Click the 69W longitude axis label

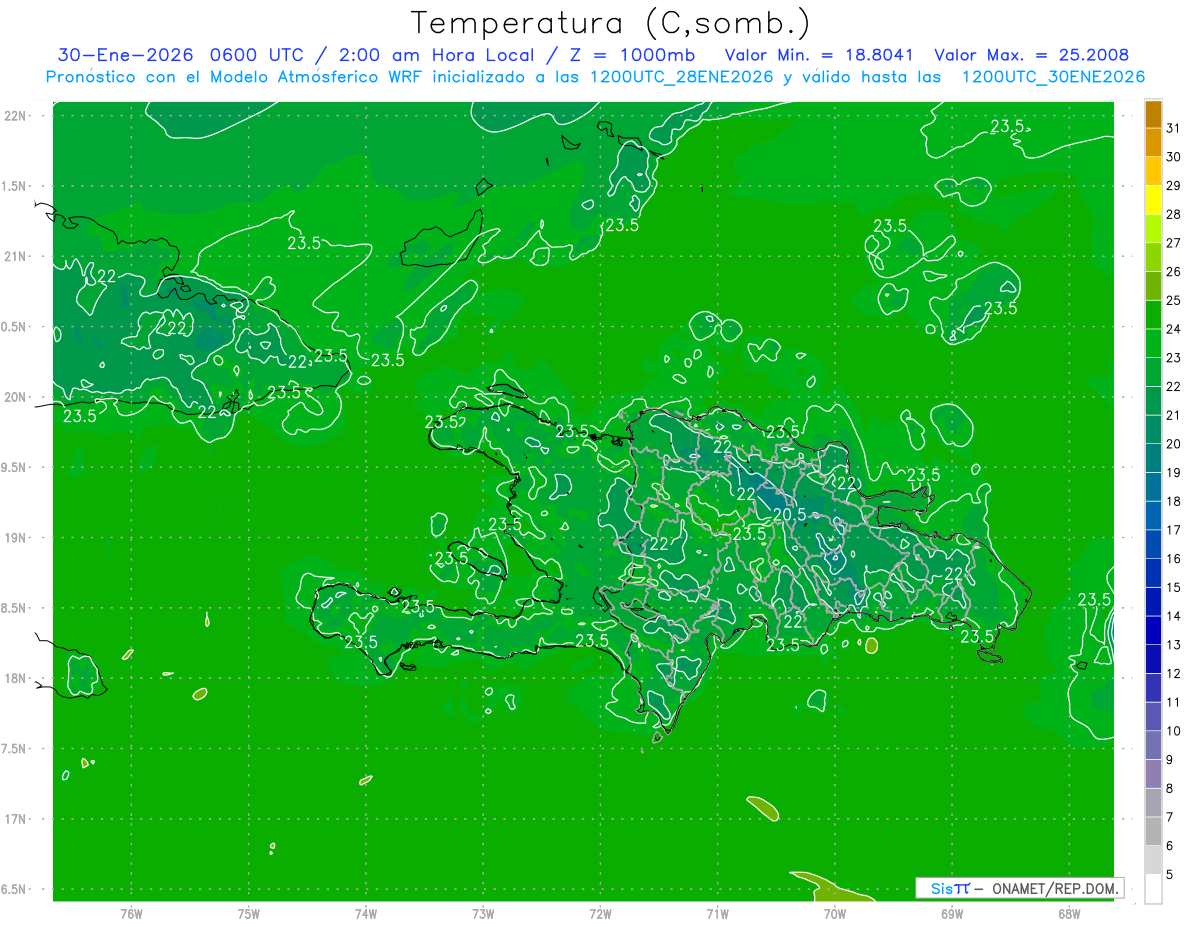point(952,914)
